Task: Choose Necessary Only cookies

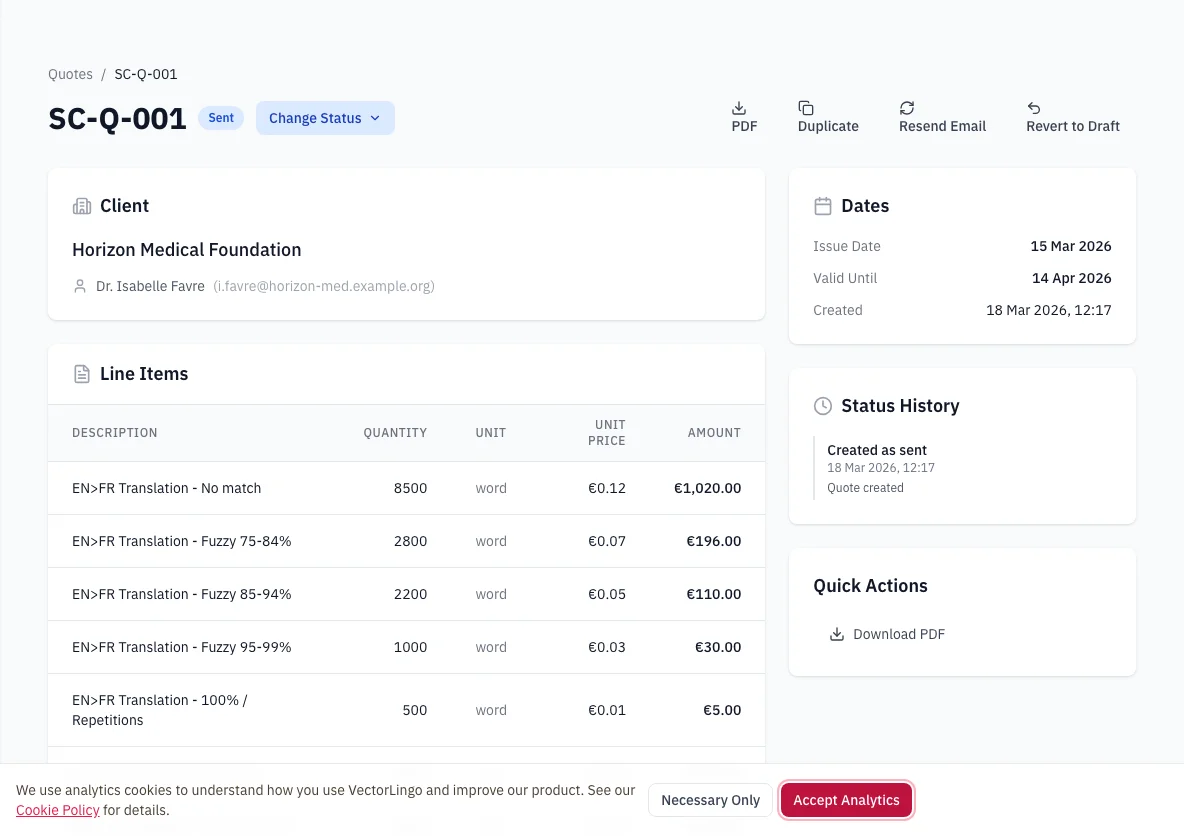Action: coord(710,800)
